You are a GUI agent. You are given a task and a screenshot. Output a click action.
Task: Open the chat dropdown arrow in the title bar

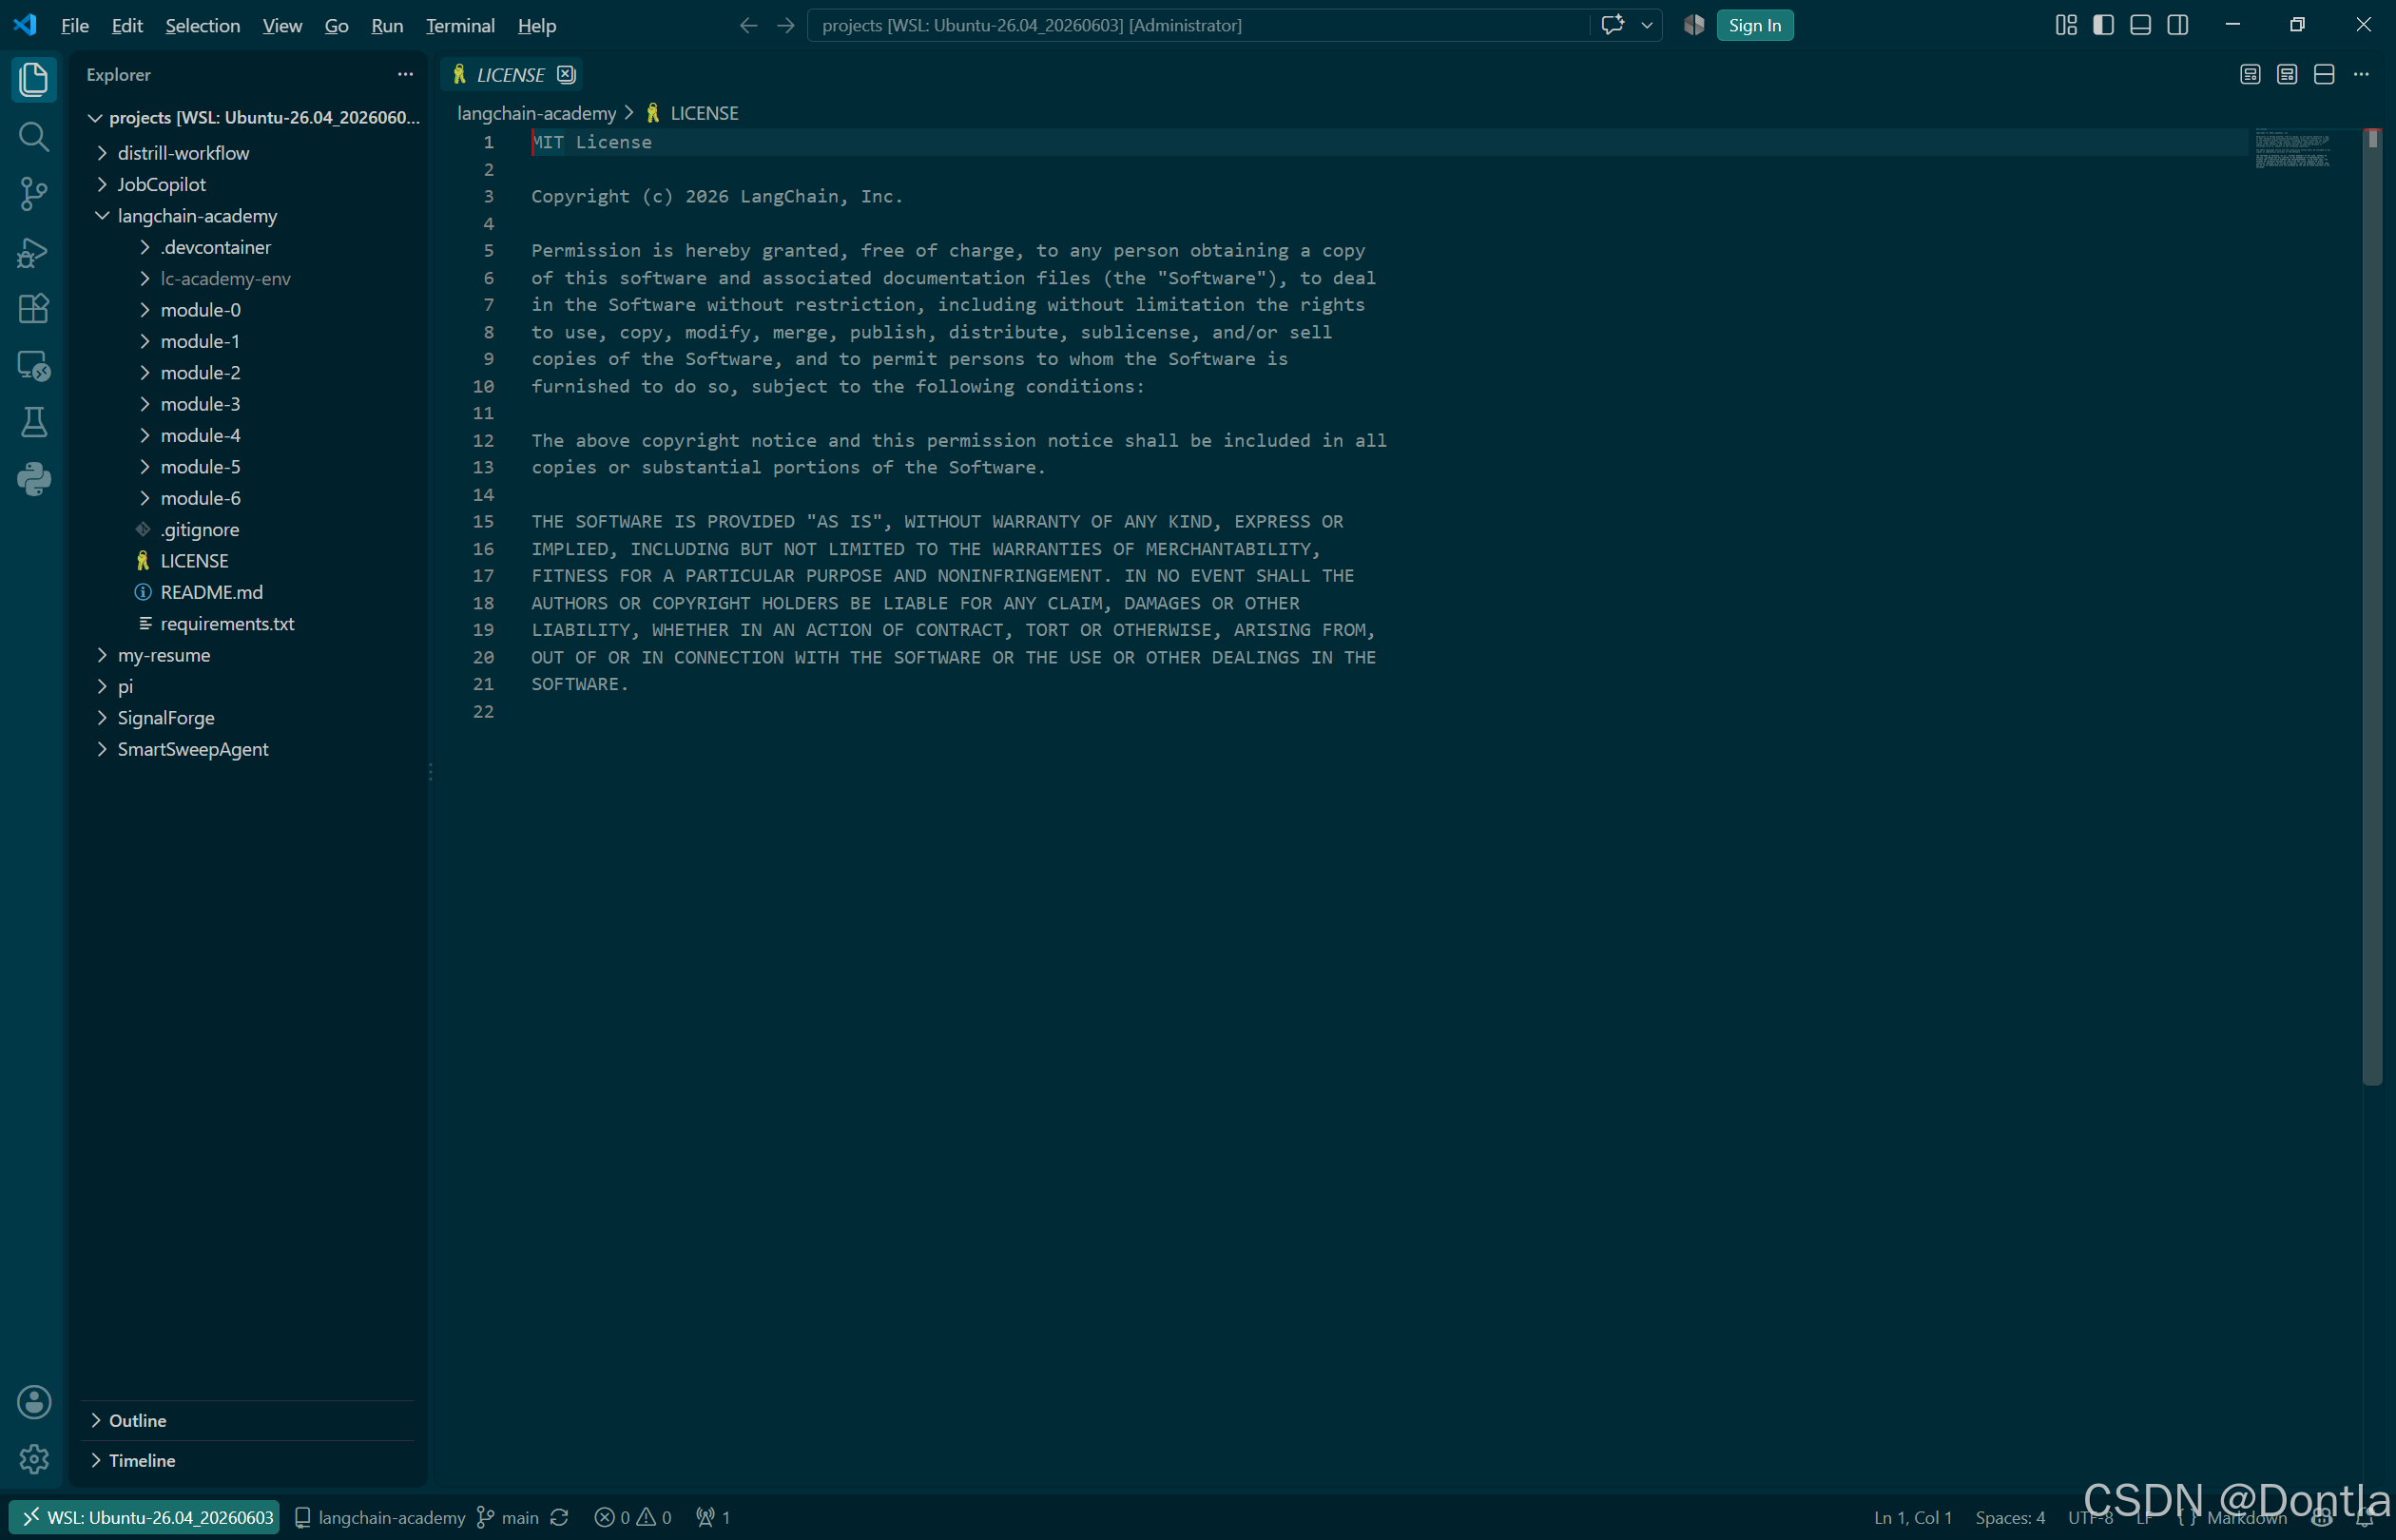1646,25
